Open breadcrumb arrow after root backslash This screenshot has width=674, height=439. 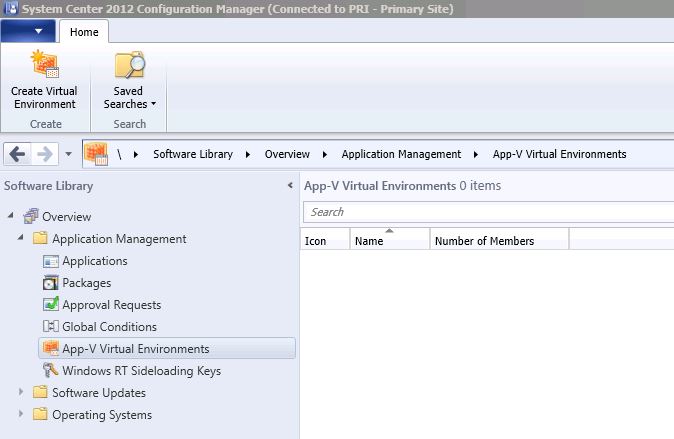point(136,154)
